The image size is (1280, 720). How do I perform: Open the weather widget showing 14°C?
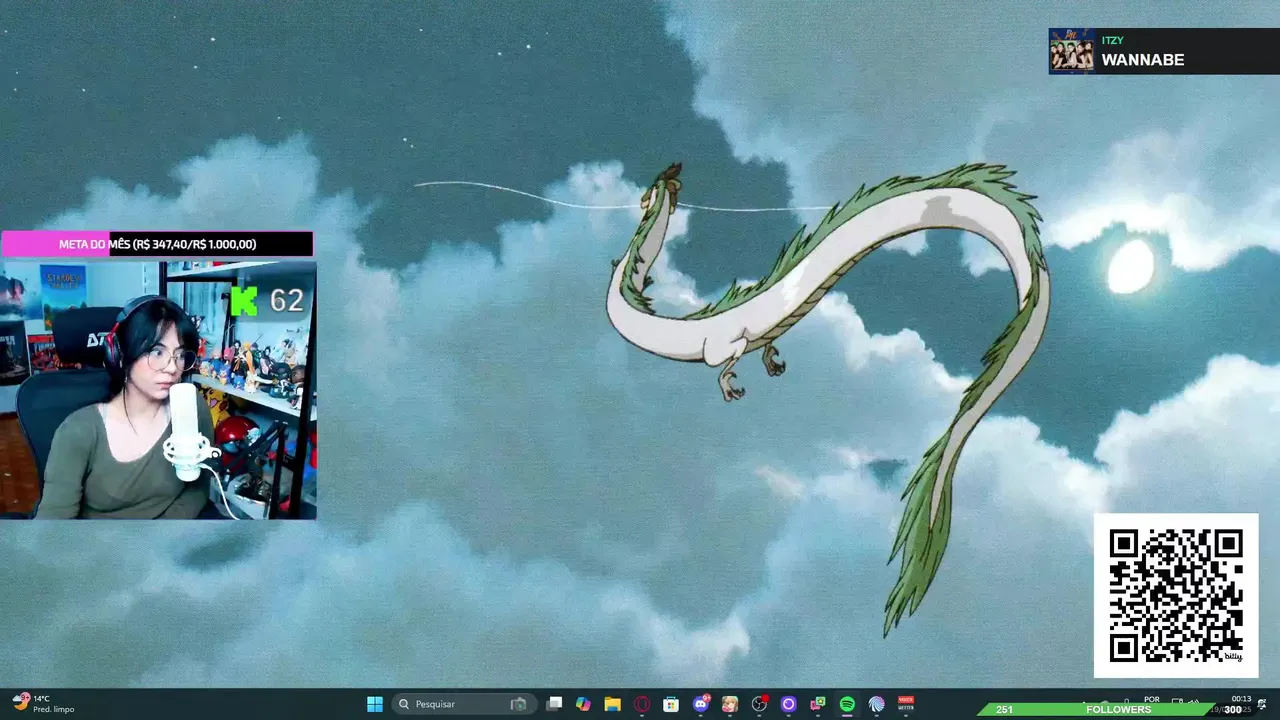(x=44, y=704)
